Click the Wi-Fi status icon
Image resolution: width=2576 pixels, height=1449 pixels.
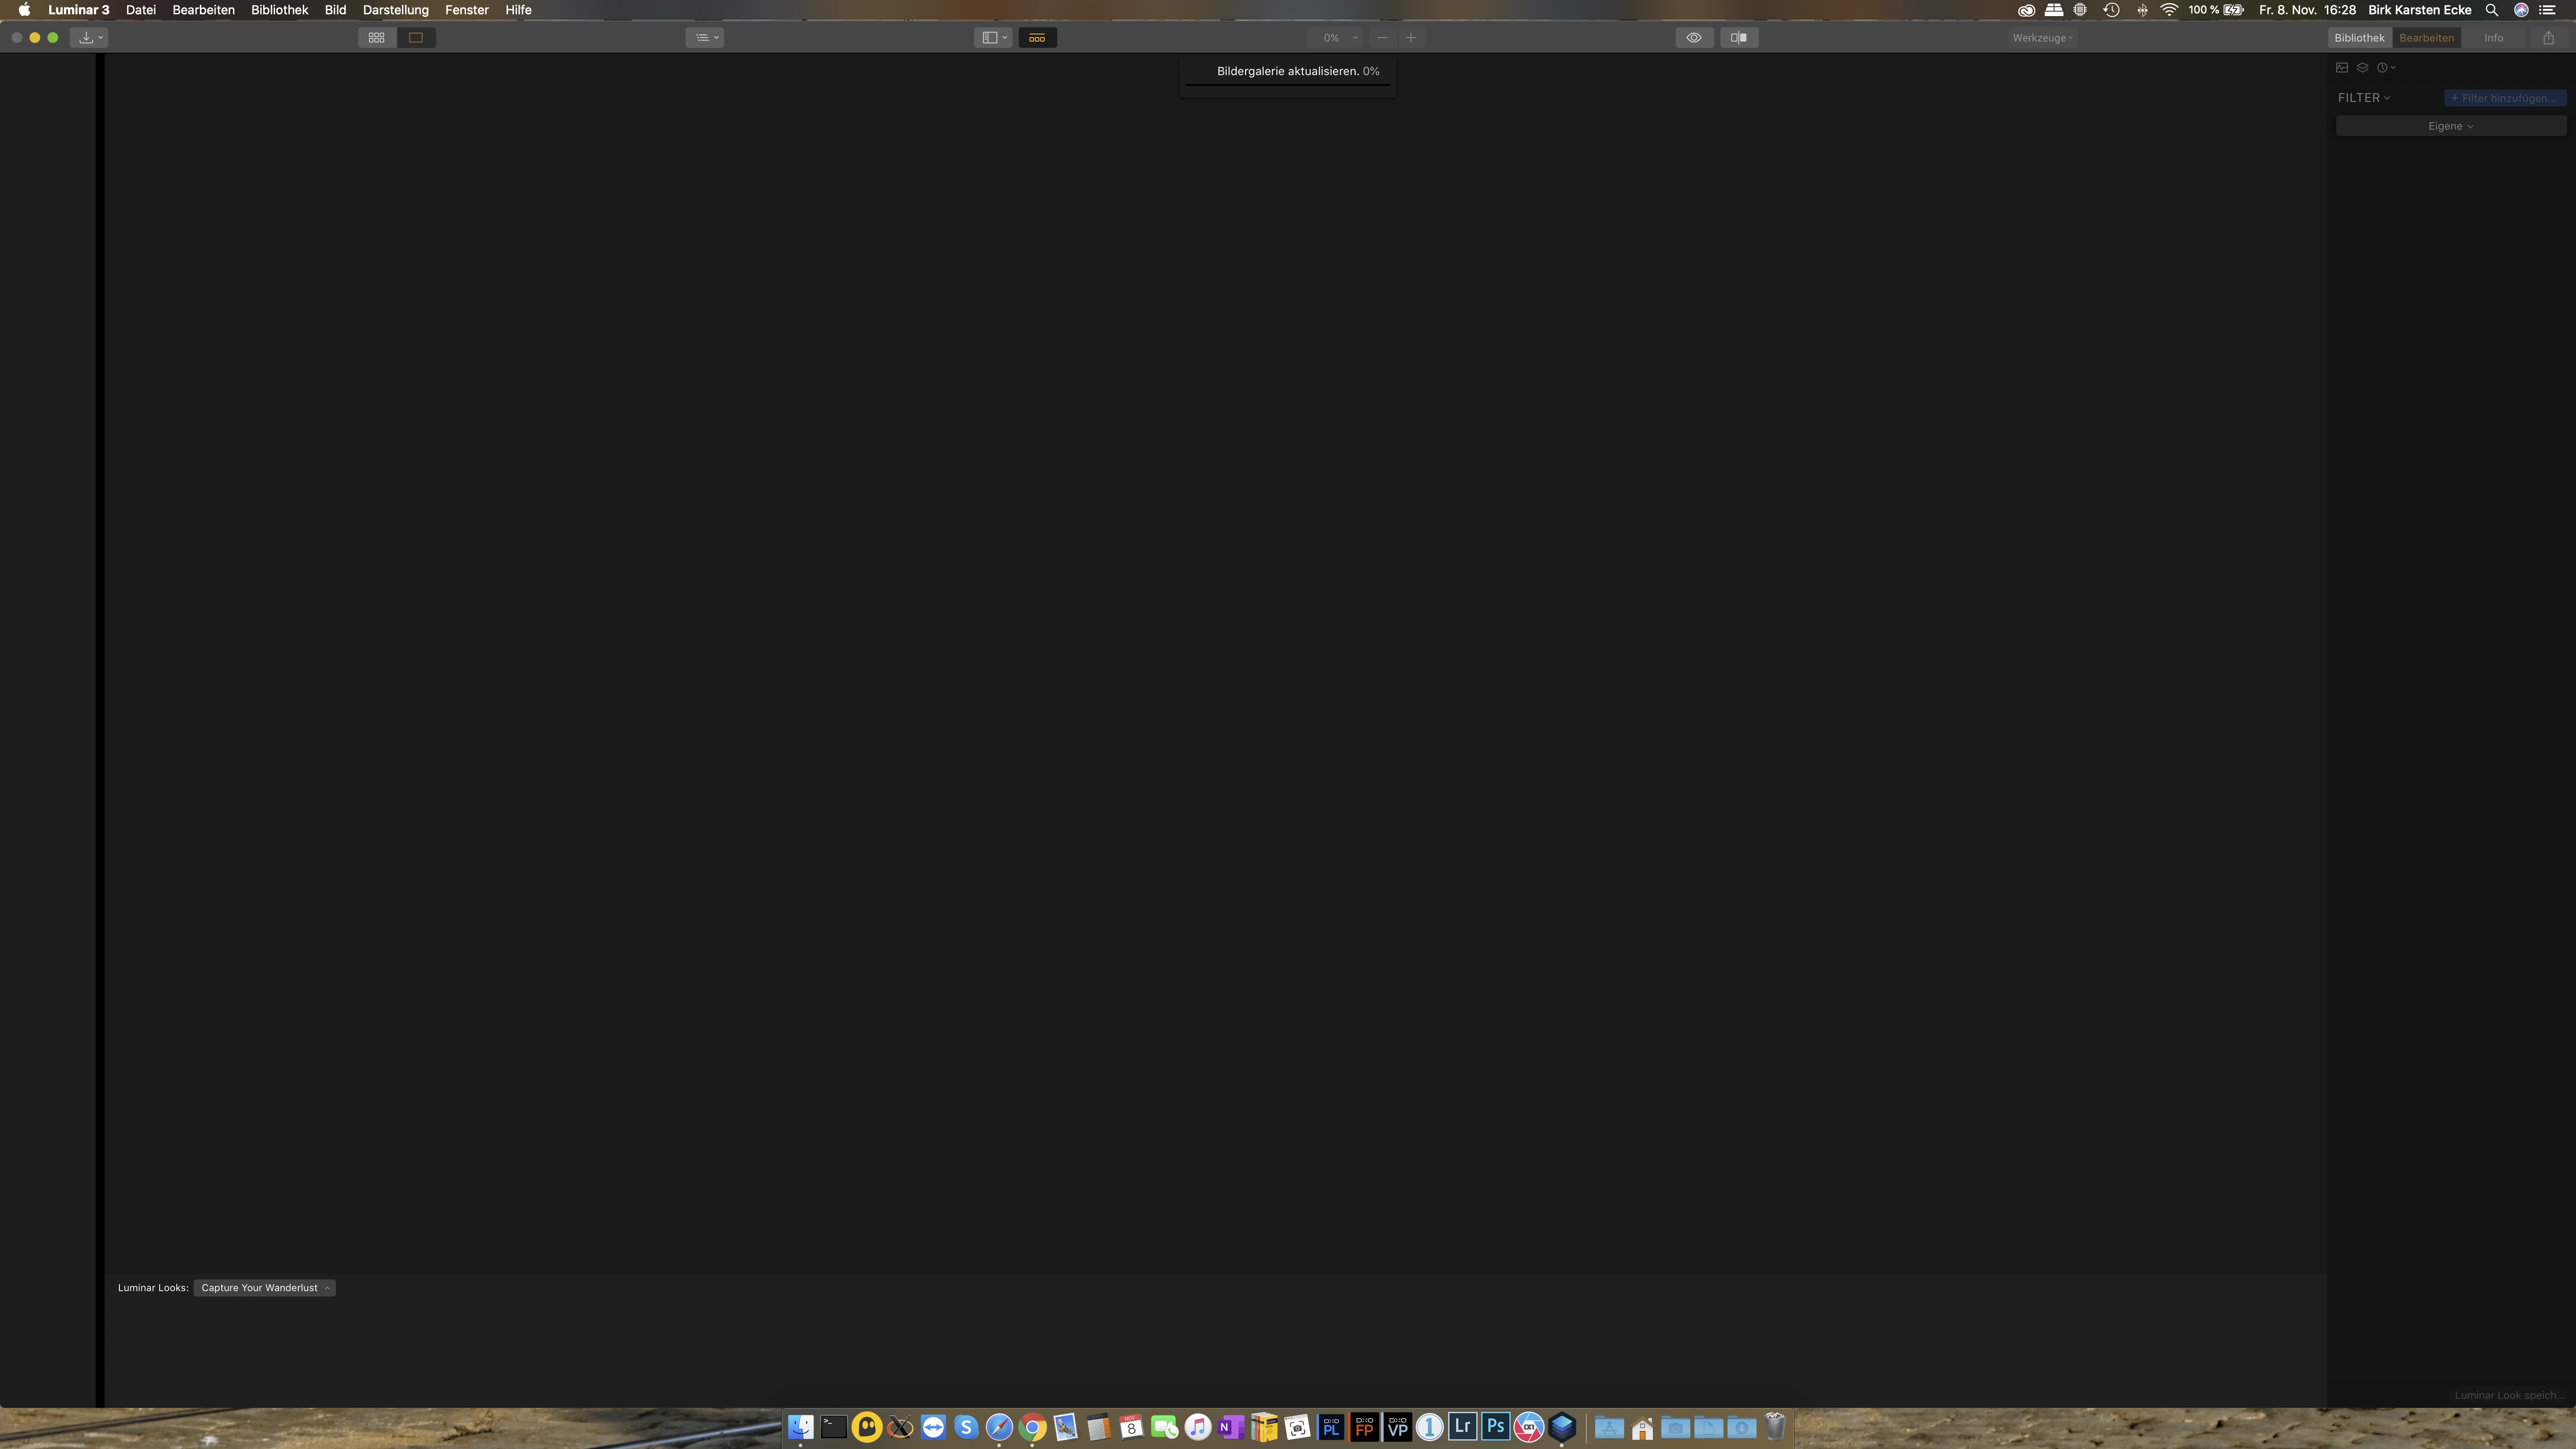click(2168, 10)
